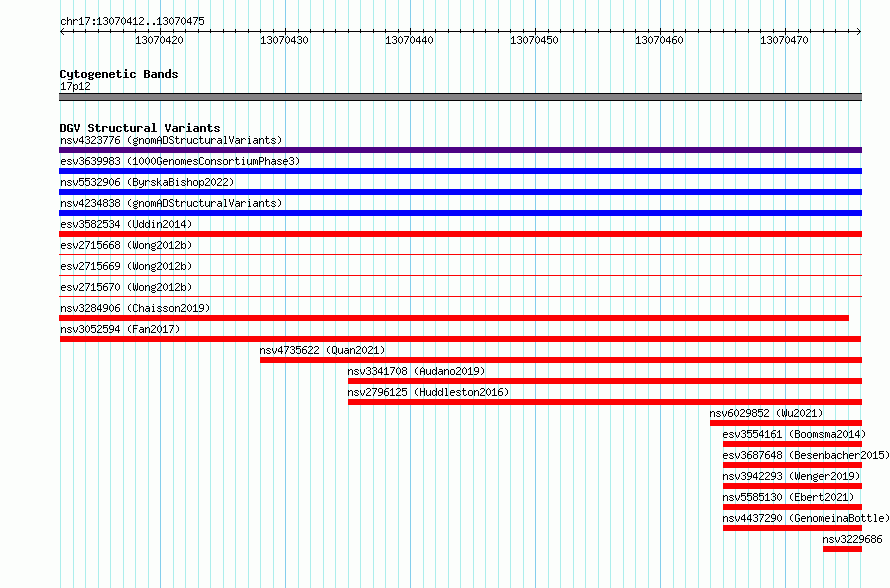
Task: Open the nsv3942293 (Wenger2019) label
Action: (792, 476)
